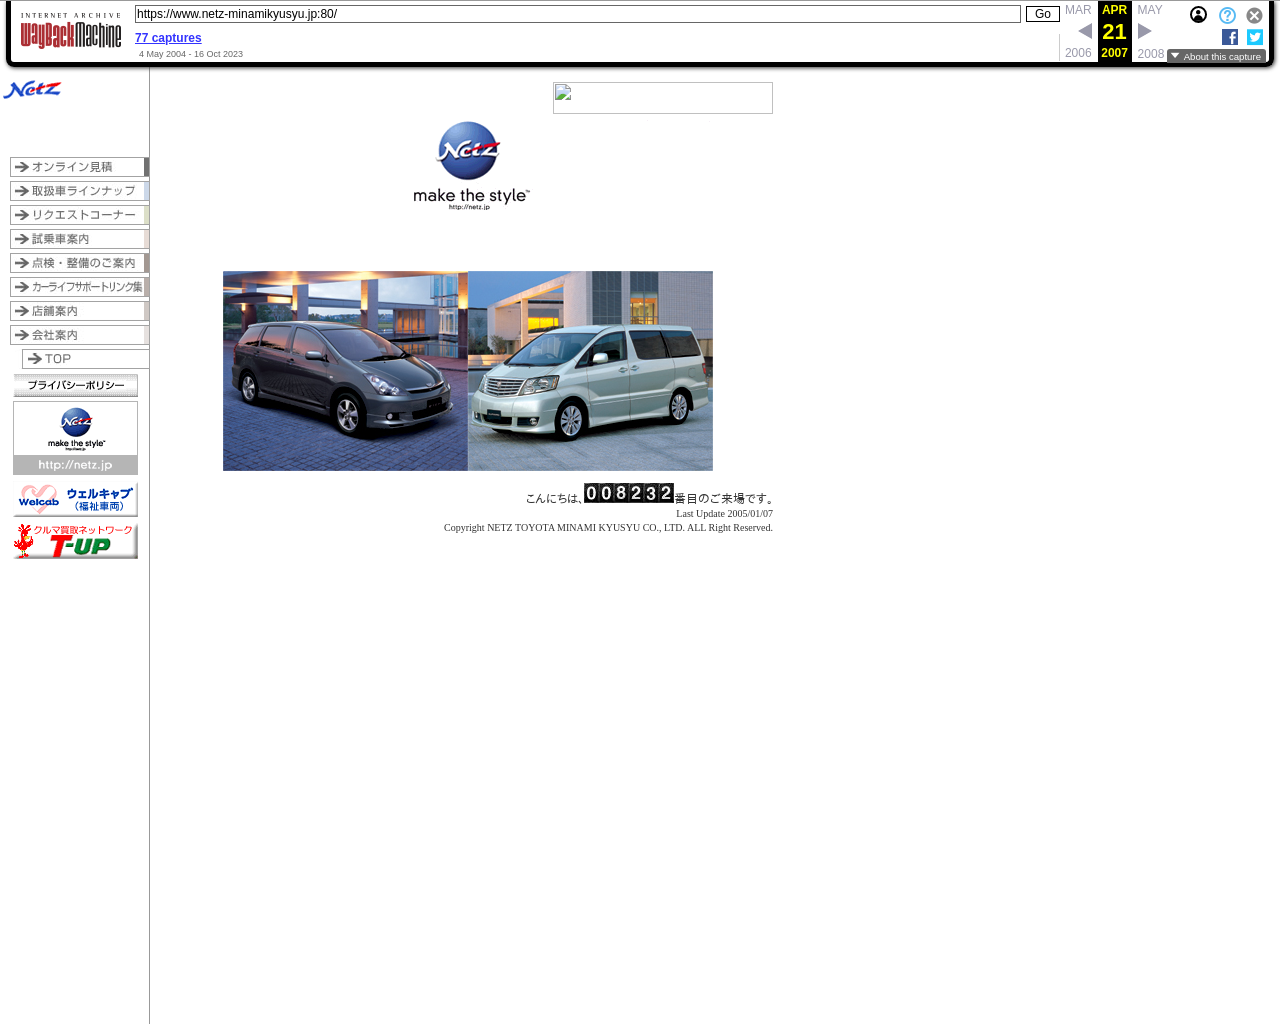The height and width of the screenshot is (1024, 1280).
Task: Open 取扱車ラインナップ menu item
Action: click(x=79, y=191)
